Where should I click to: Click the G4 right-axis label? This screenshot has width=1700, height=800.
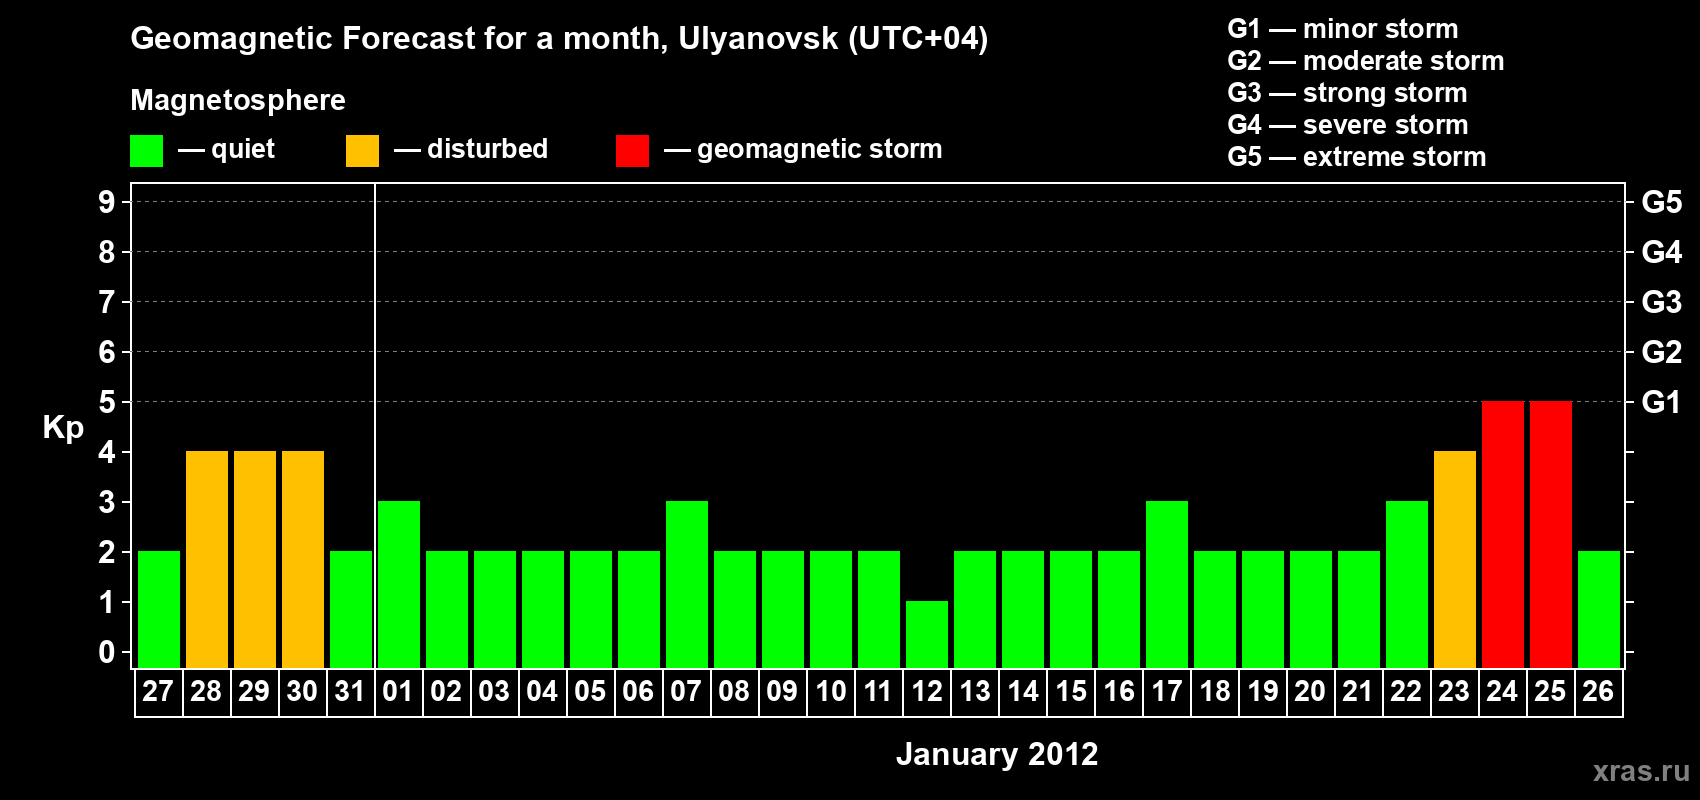(x=1662, y=252)
